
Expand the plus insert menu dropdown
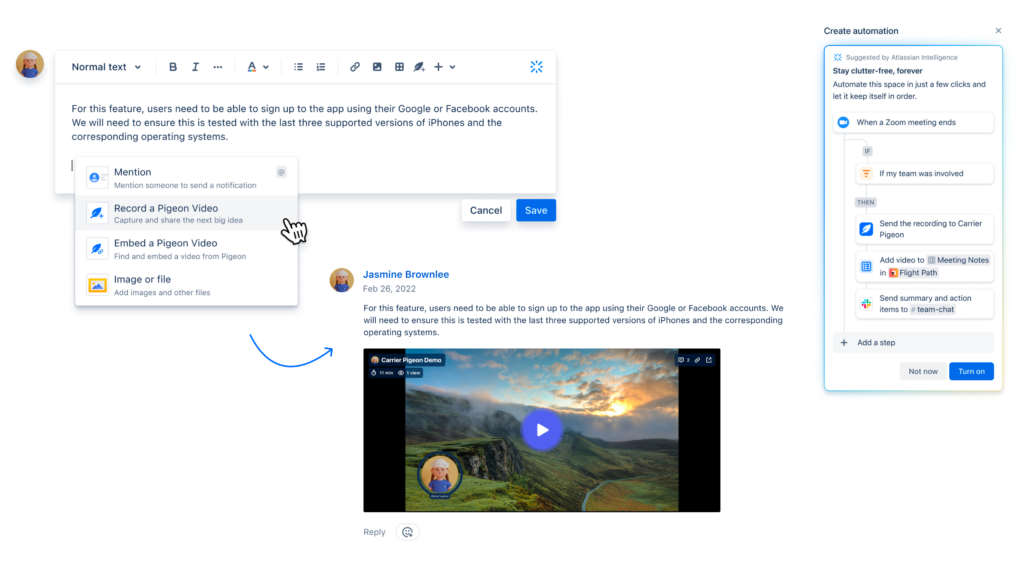[445, 67]
